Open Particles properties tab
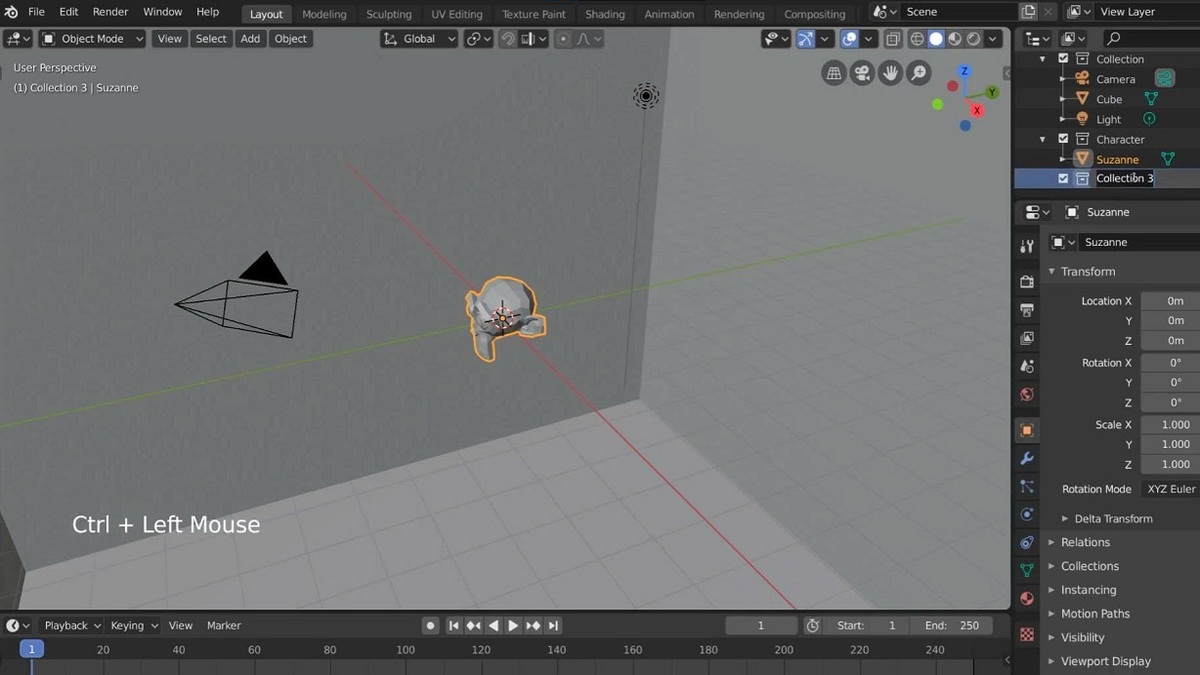 (1026, 487)
